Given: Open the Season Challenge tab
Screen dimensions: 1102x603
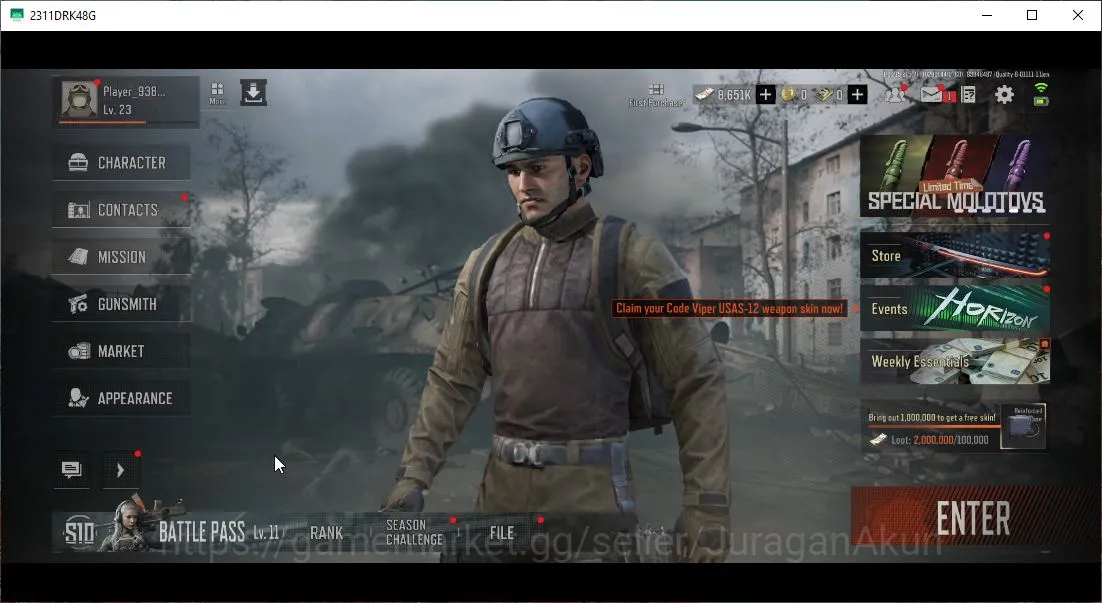Looking at the screenshot, I should [415, 532].
